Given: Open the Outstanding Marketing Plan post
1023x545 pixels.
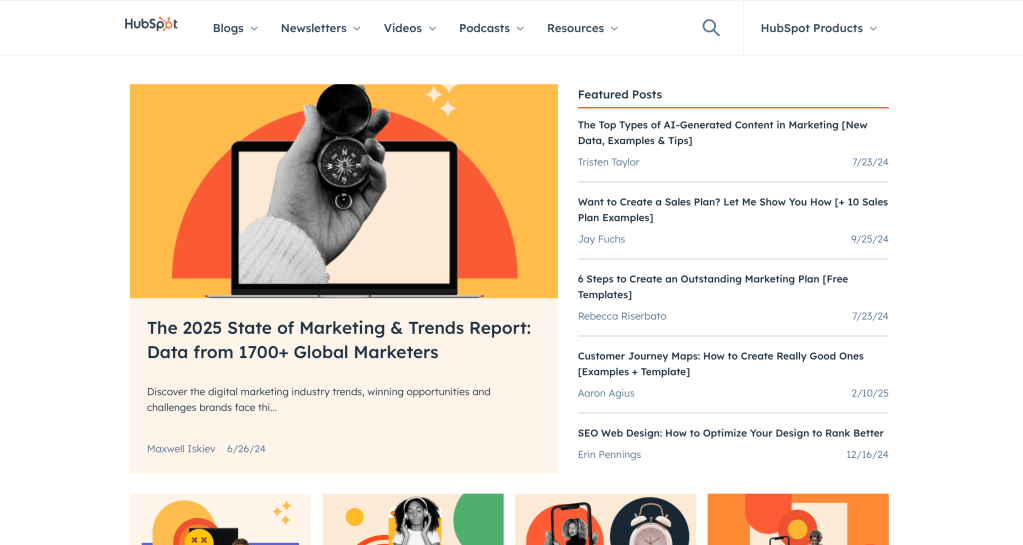Looking at the screenshot, I should (x=712, y=287).
